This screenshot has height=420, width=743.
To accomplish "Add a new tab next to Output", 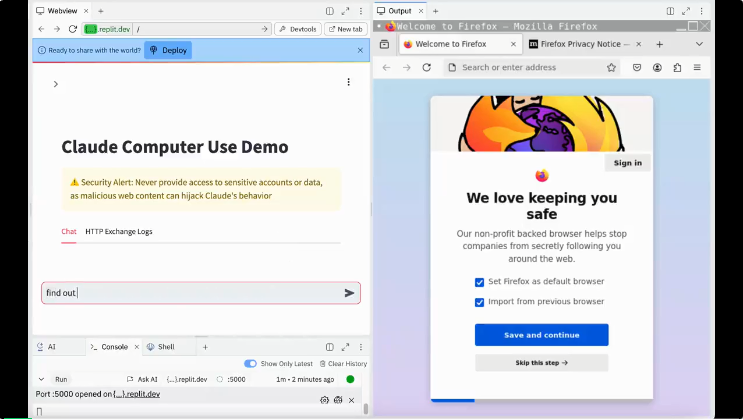I will (x=435, y=11).
